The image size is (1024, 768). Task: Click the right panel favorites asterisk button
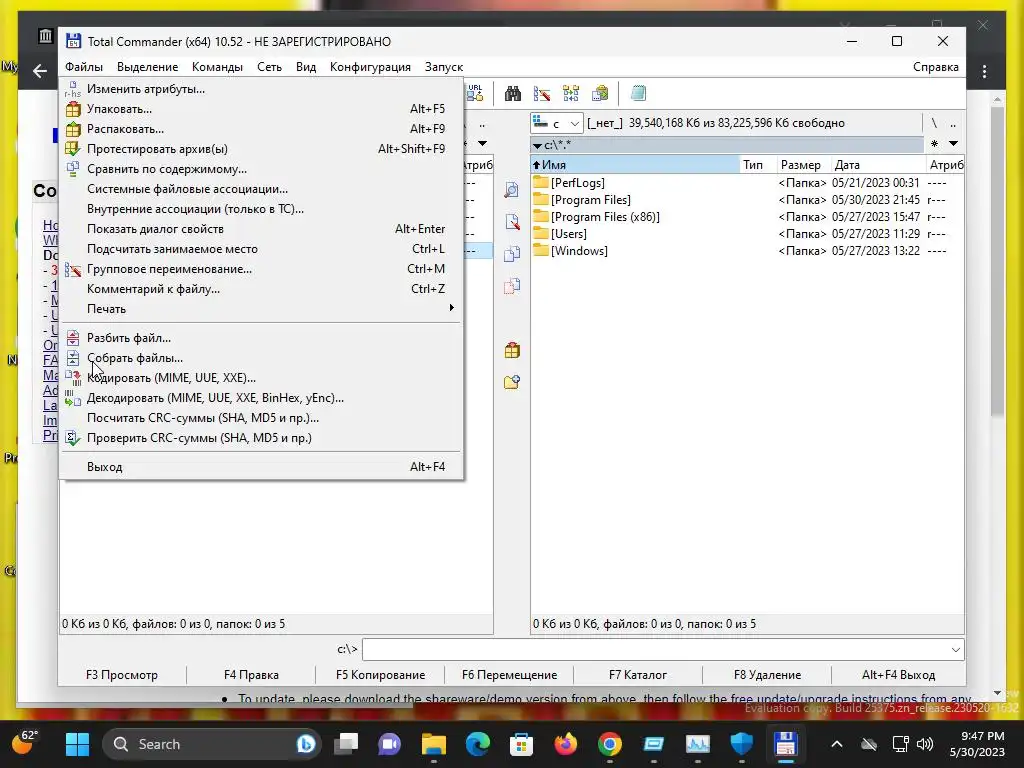coord(935,144)
